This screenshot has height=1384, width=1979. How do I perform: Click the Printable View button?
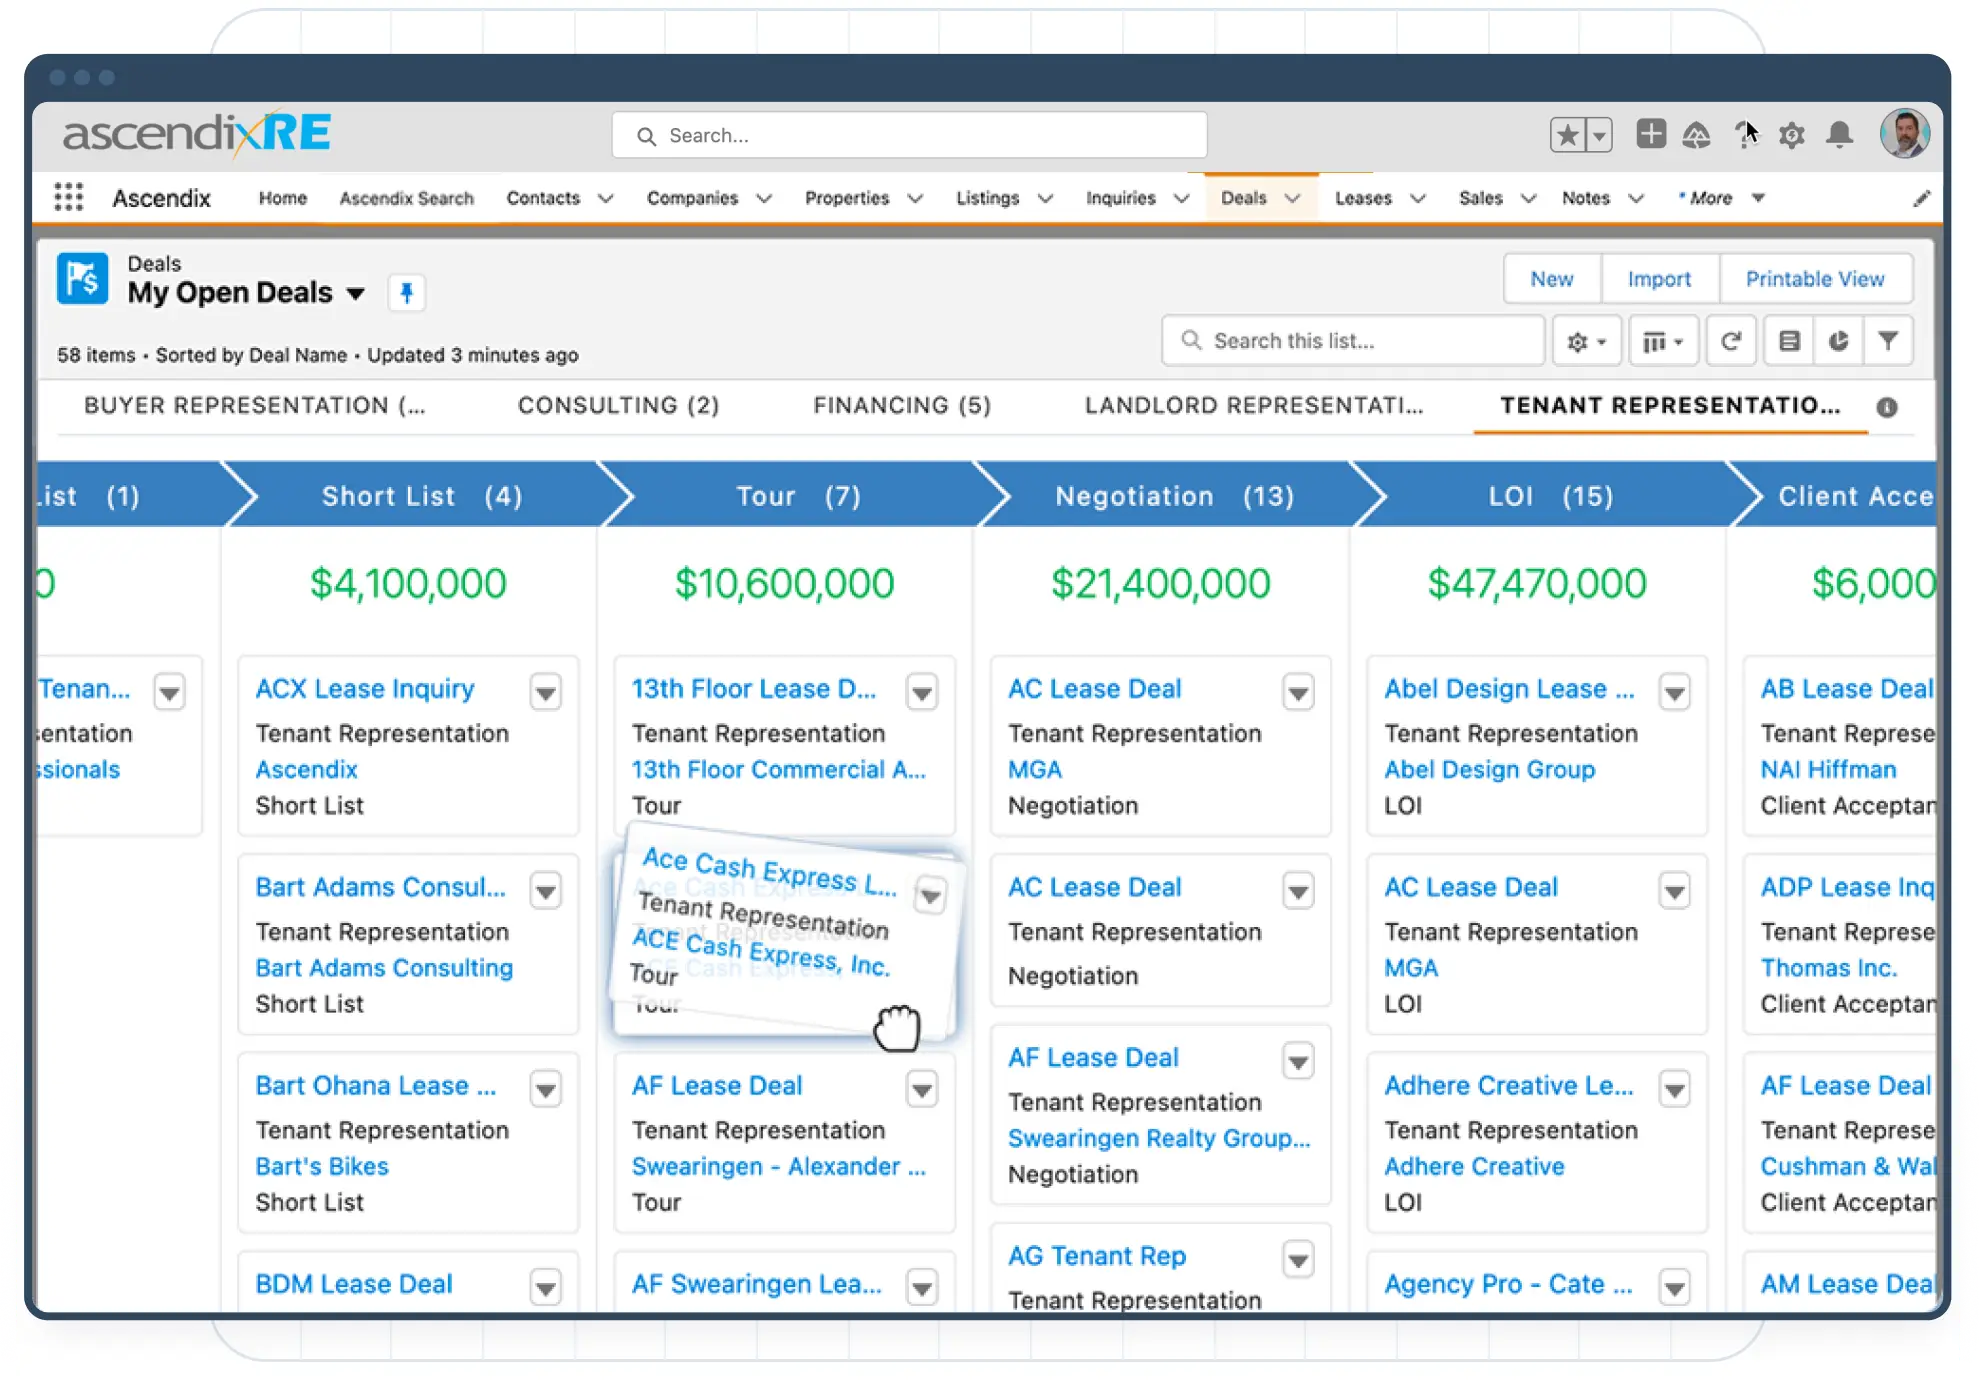click(x=1816, y=279)
